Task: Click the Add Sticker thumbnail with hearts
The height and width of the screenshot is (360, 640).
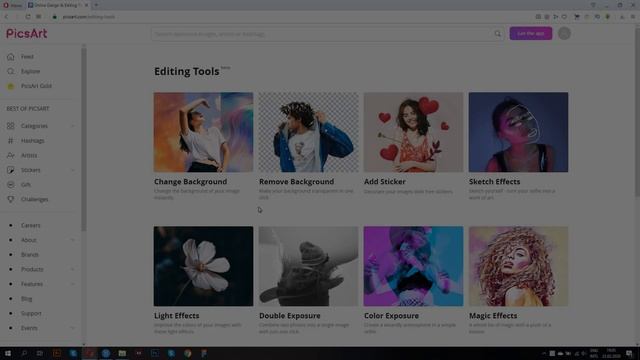Action: coord(413,132)
